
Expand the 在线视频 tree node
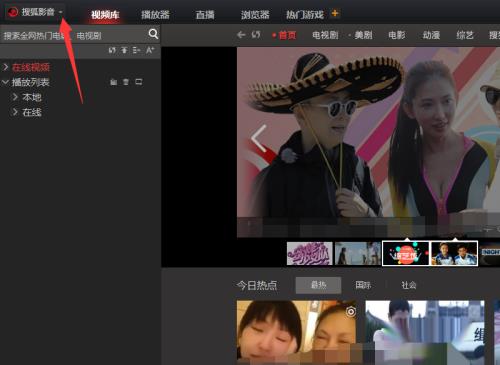point(6,67)
